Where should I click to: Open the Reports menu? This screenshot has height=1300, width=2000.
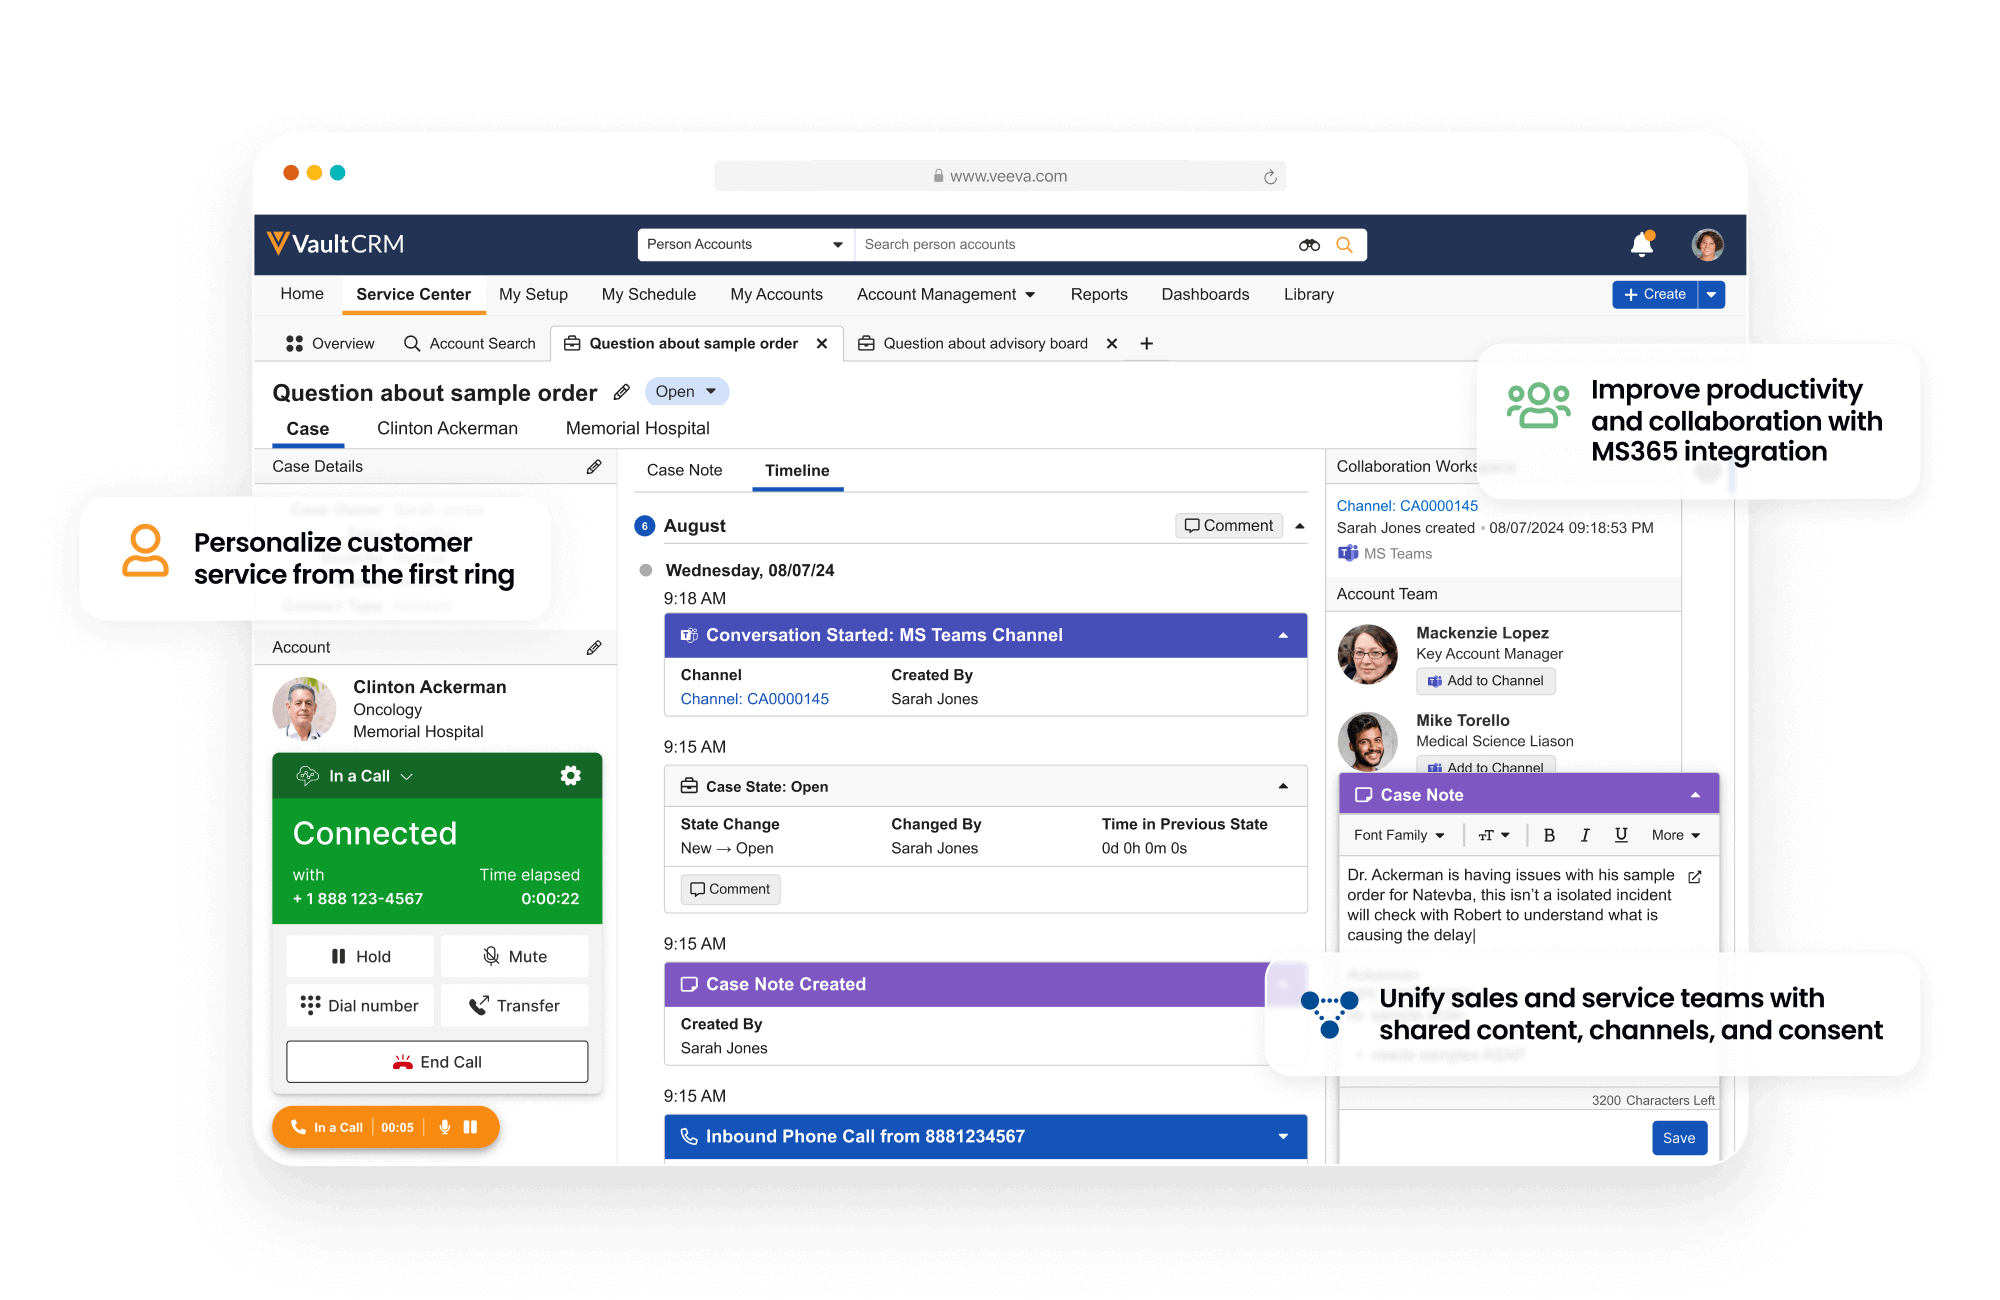pos(1099,295)
